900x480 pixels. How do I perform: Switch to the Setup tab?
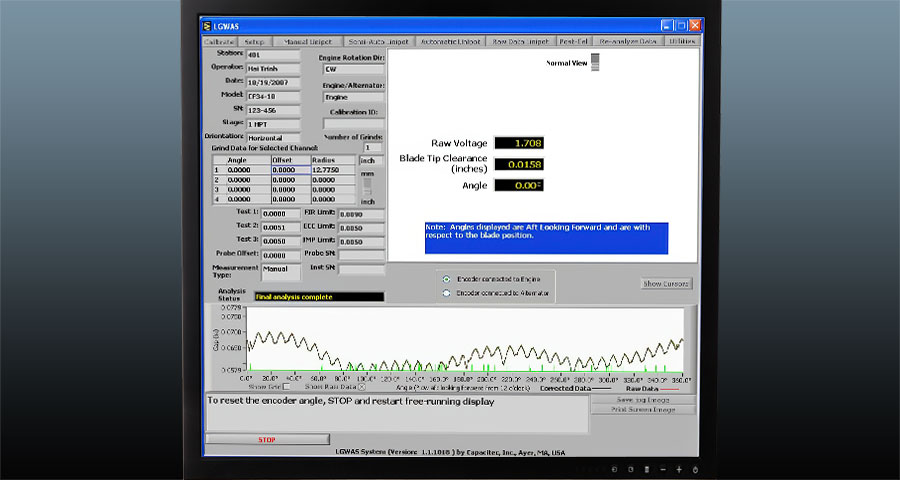click(x=254, y=42)
